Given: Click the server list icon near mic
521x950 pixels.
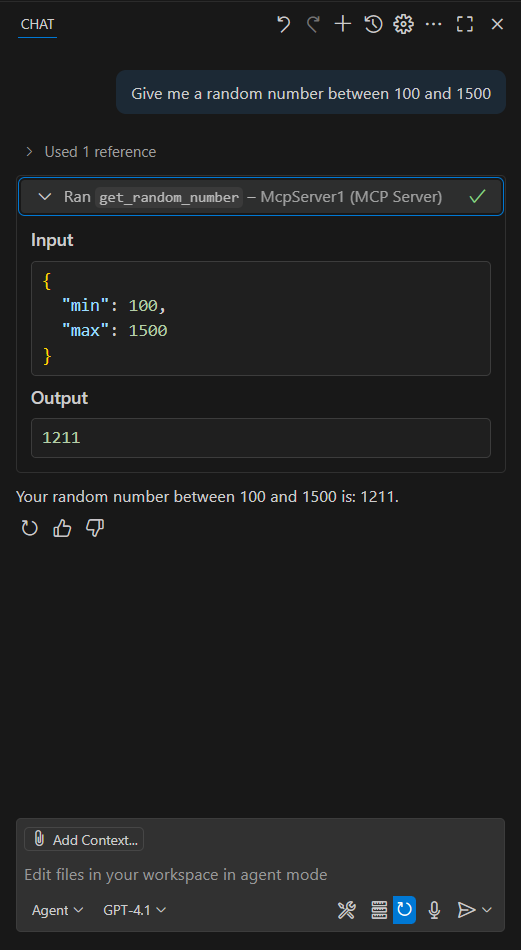Looking at the screenshot, I should [379, 909].
